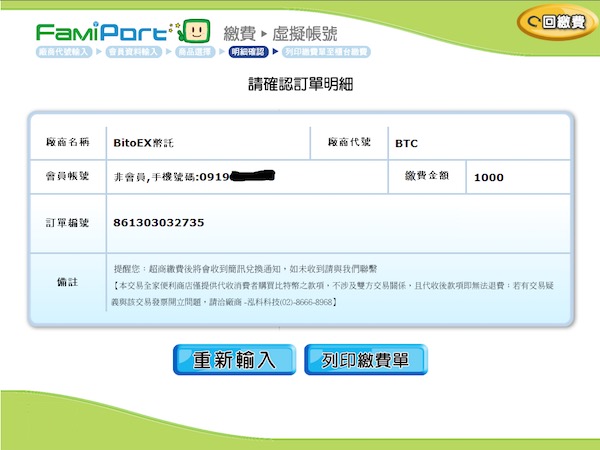Click the 列印繳費單 print button
Screen dimensions: 600x450
click(x=366, y=360)
